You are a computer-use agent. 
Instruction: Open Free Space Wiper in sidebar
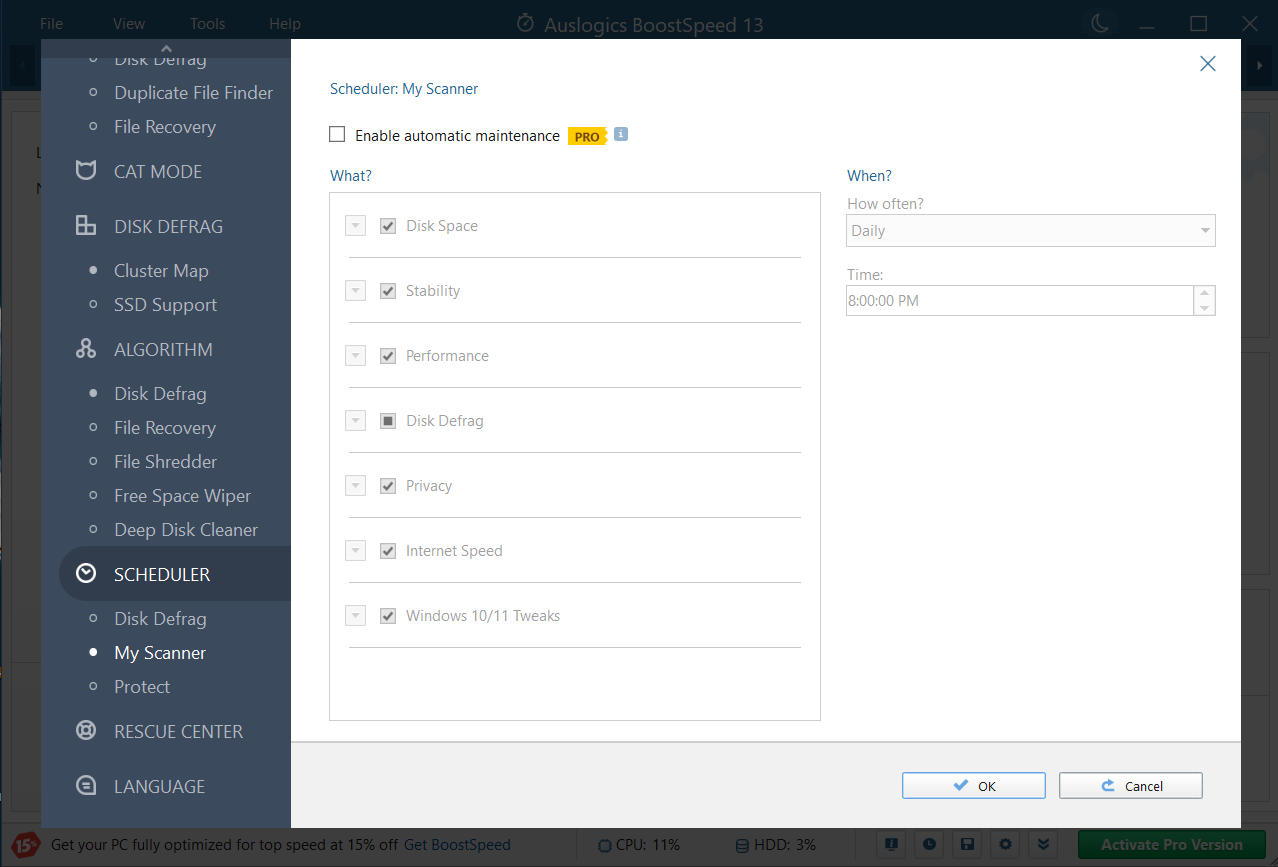tap(182, 496)
